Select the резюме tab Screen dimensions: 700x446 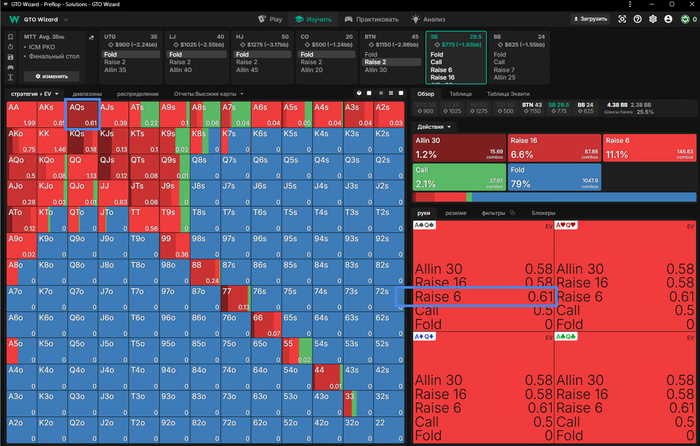456,213
